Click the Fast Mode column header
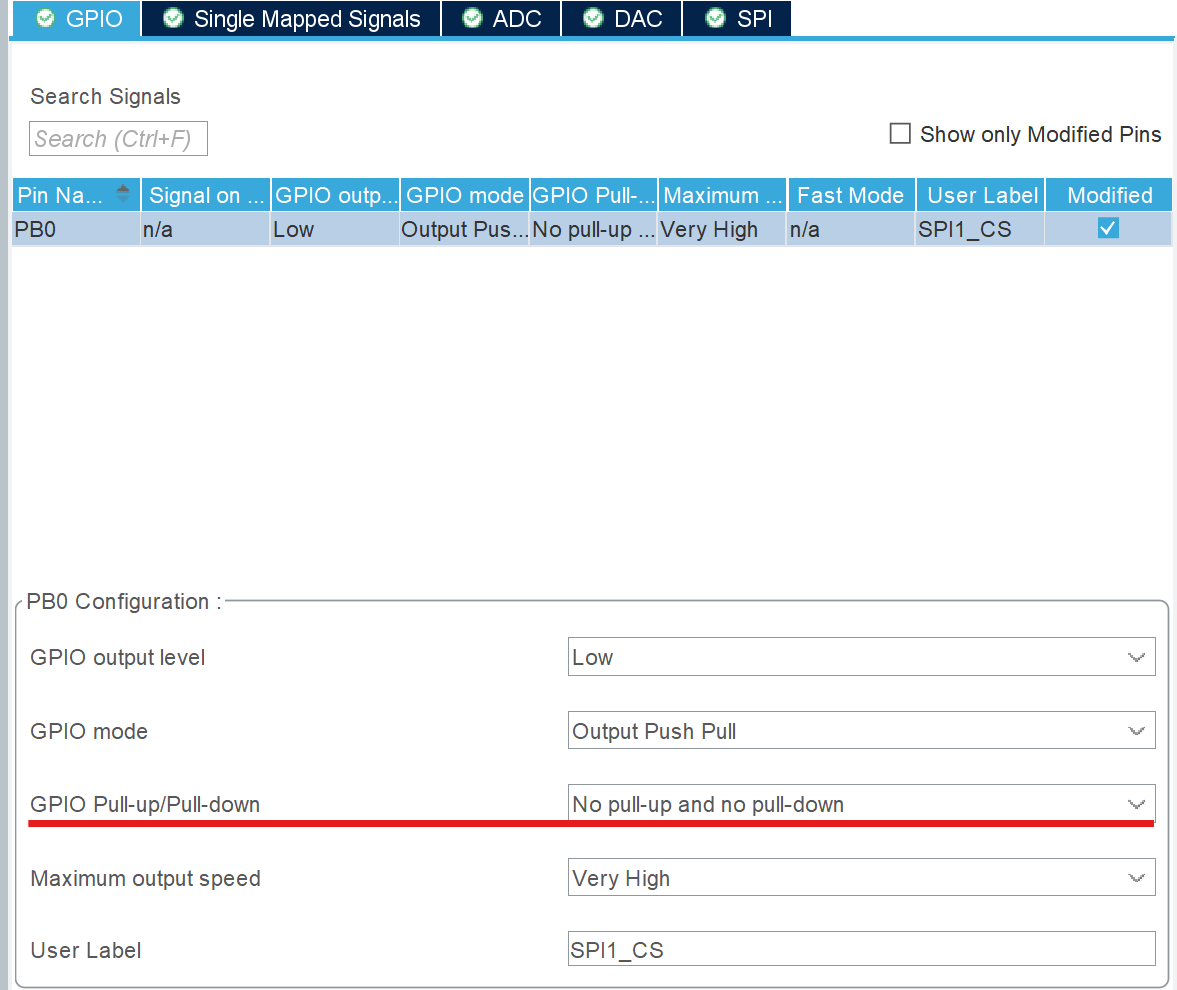1177x990 pixels. click(851, 195)
